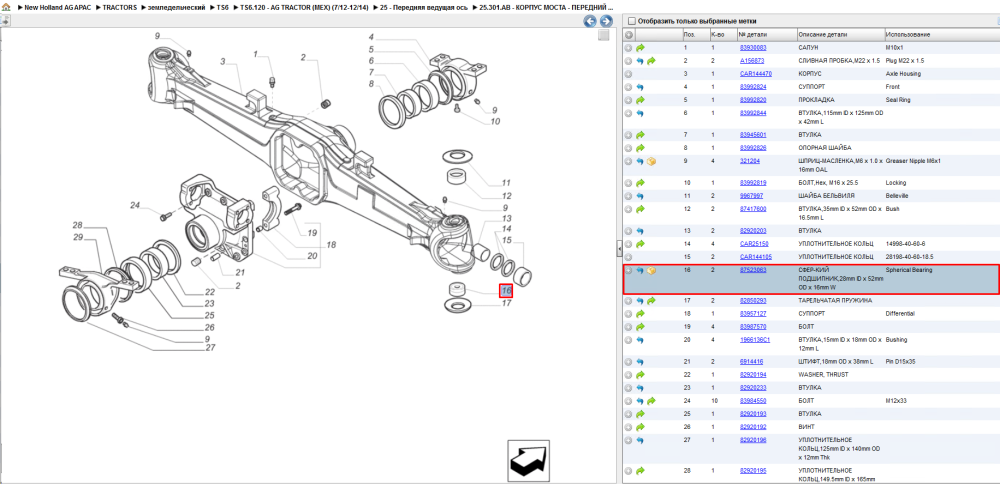Click the green arrow icon in row 24 БОЛТ M12x33
This screenshot has height=484, width=1000.
click(651, 401)
